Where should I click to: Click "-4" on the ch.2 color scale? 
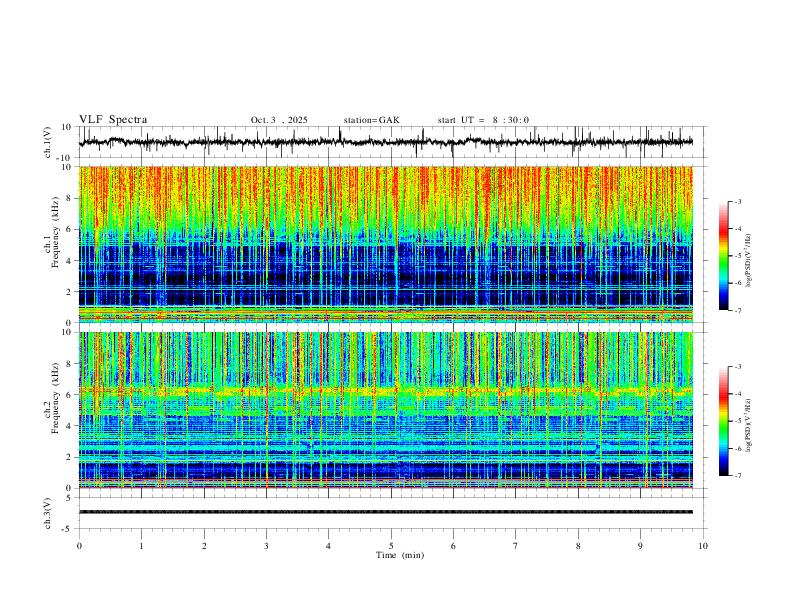coord(737,394)
